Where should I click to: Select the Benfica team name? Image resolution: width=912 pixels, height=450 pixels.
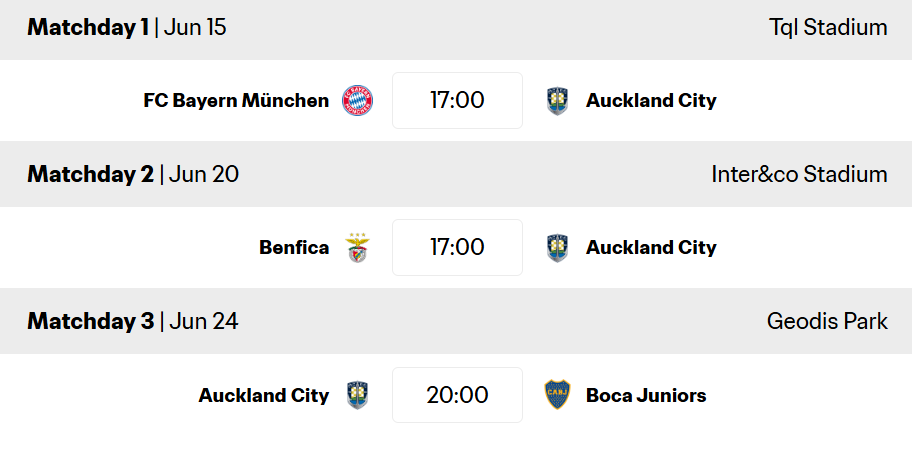tap(294, 248)
